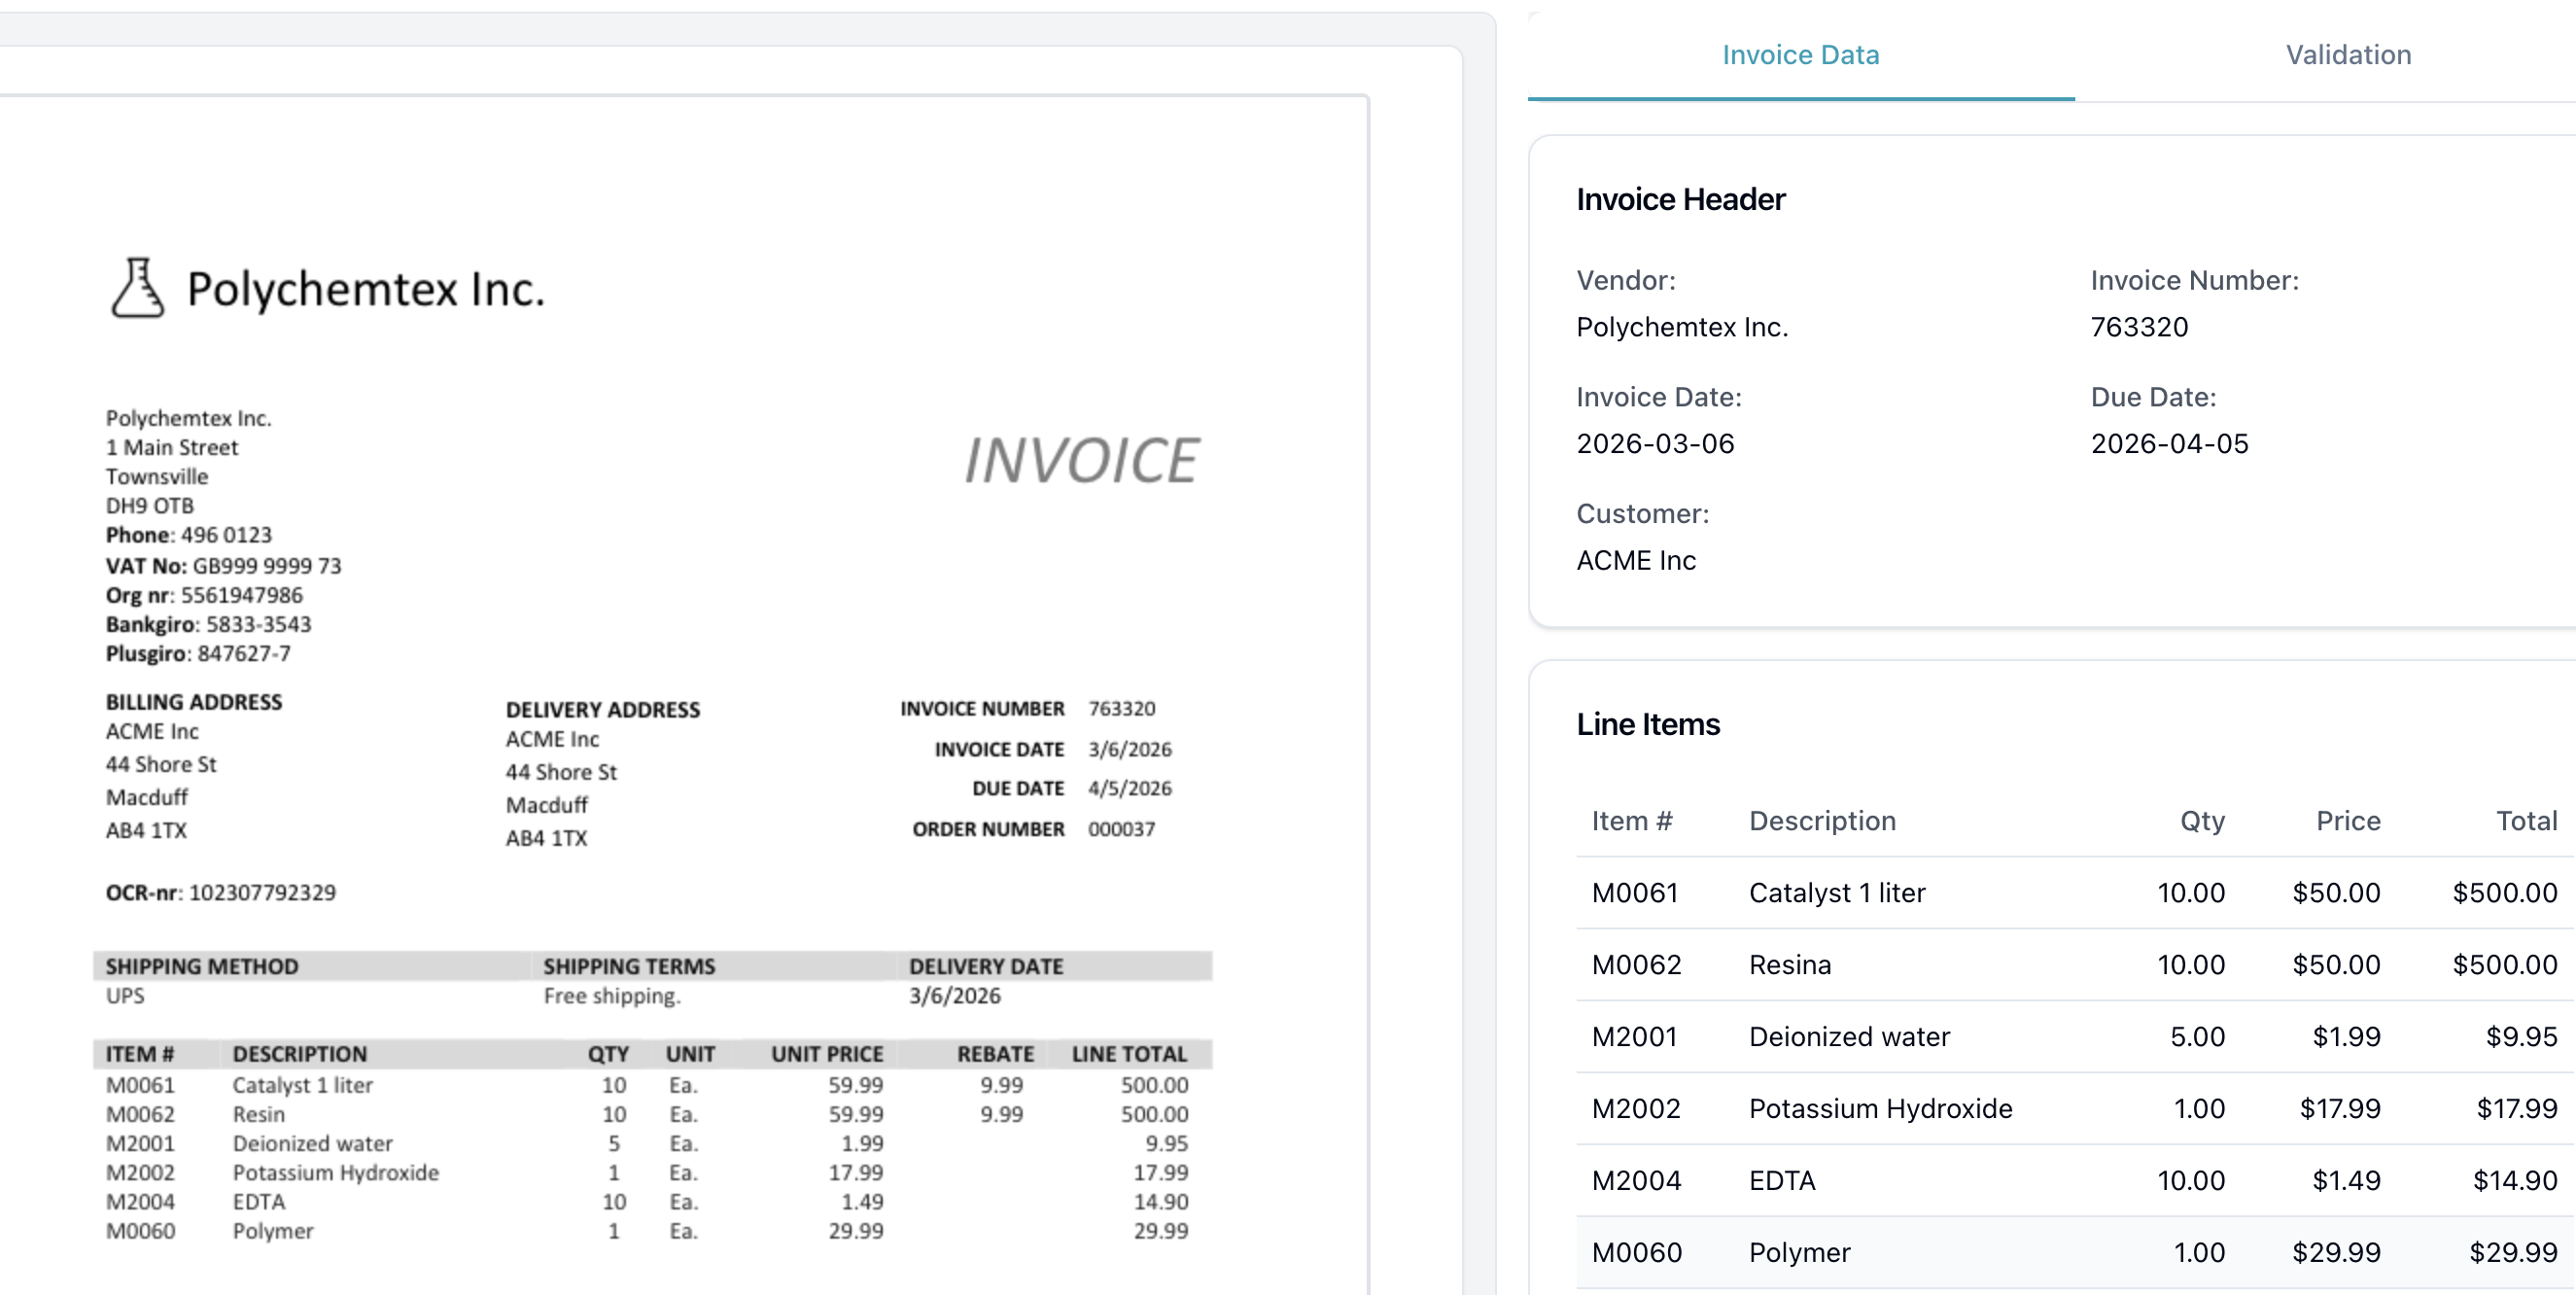The width and height of the screenshot is (2576, 1295).
Task: Click the Description column header in Line Items
Action: pos(1822,821)
